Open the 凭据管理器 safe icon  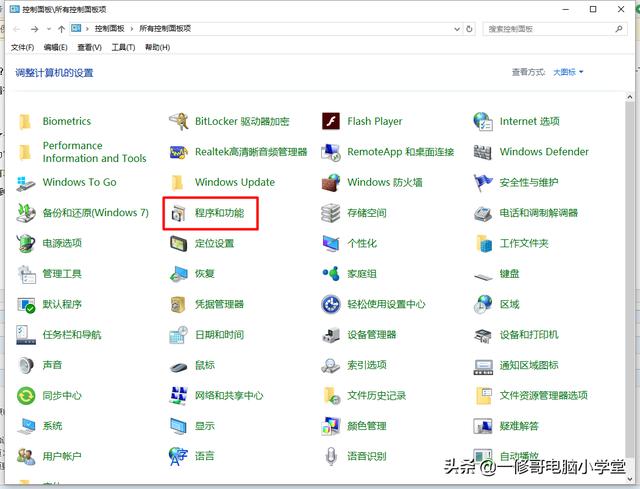pos(178,305)
